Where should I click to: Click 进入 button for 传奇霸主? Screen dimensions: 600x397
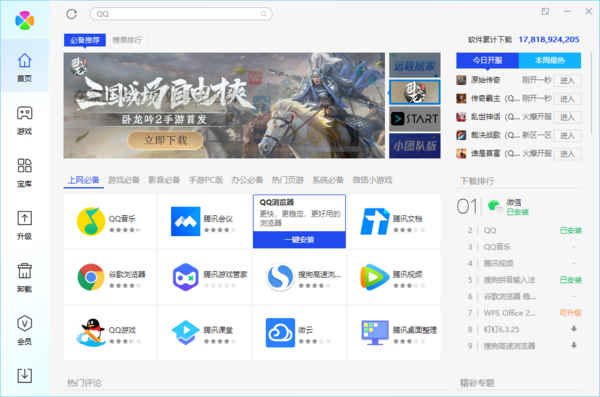tap(567, 99)
